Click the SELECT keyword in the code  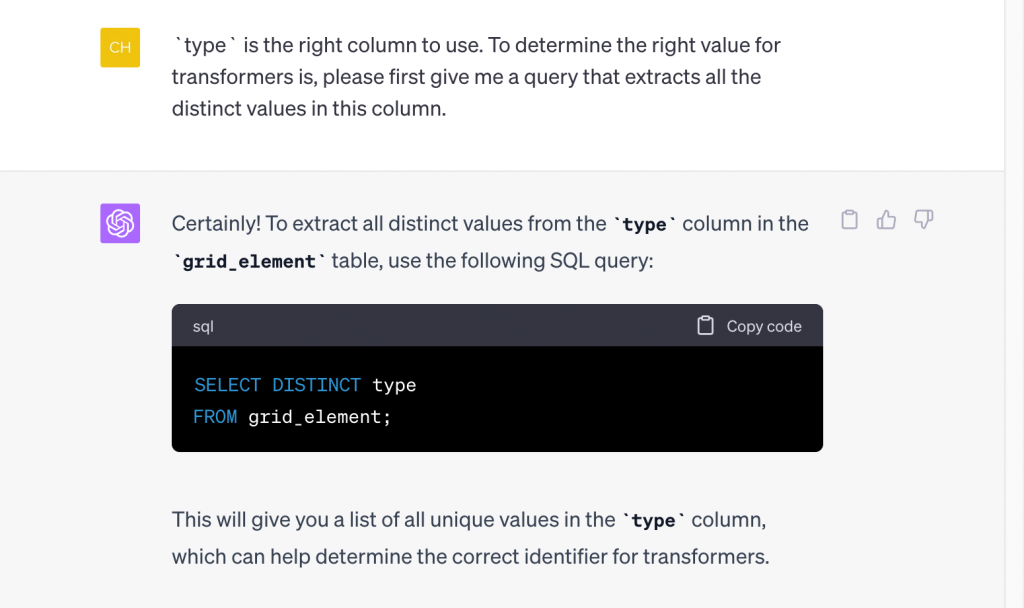pyautogui.click(x=227, y=385)
